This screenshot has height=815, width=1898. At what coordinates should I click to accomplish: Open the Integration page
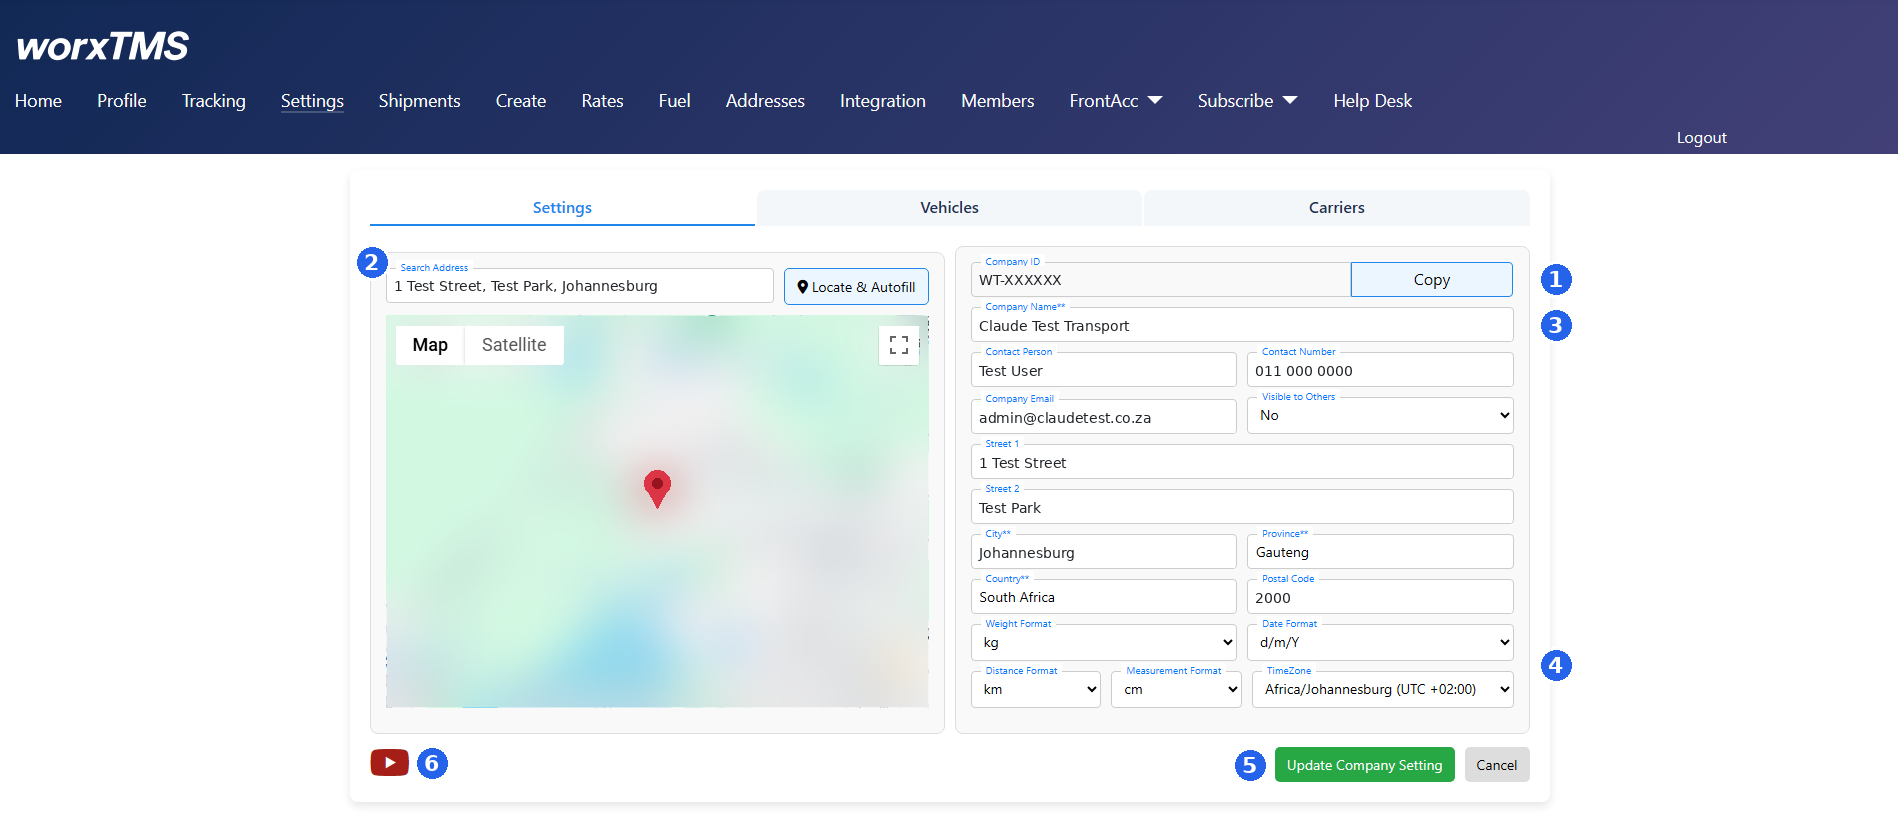coord(883,101)
